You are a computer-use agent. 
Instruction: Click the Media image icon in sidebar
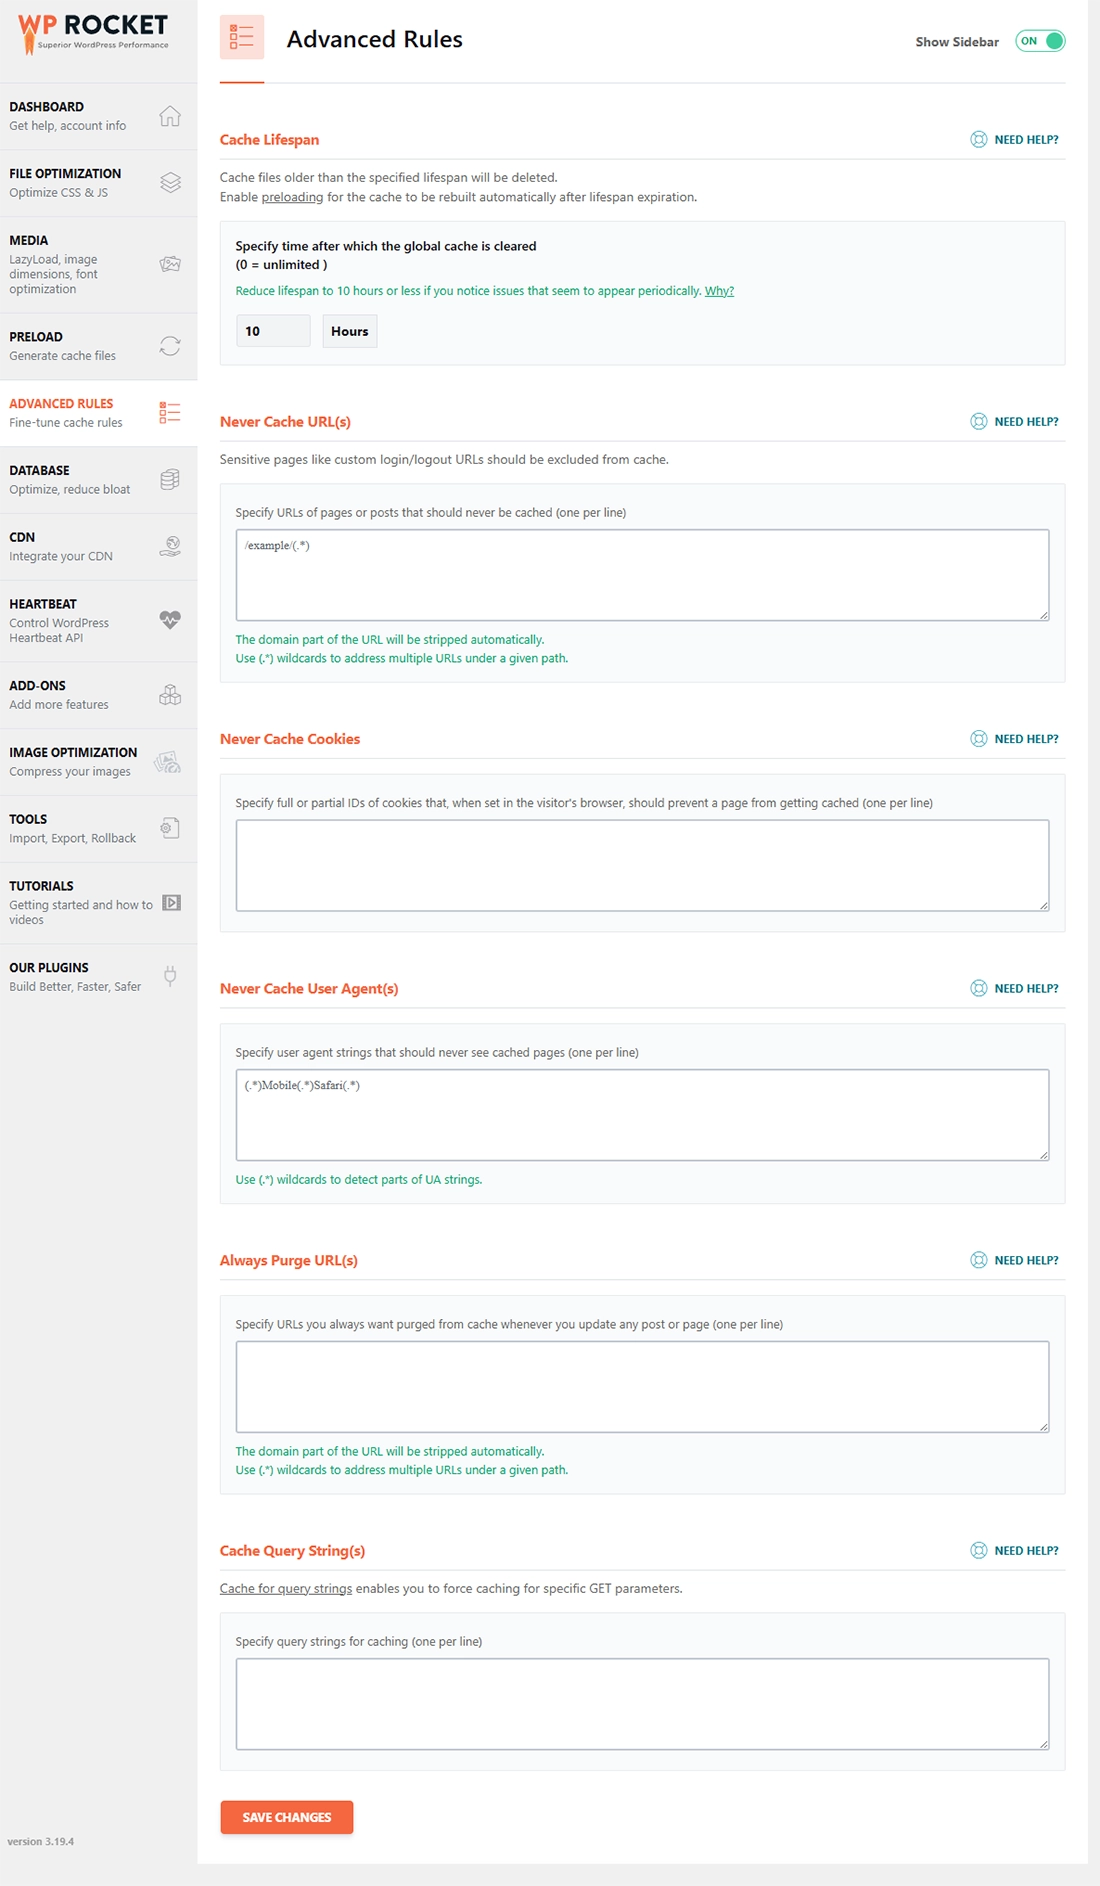tap(170, 264)
